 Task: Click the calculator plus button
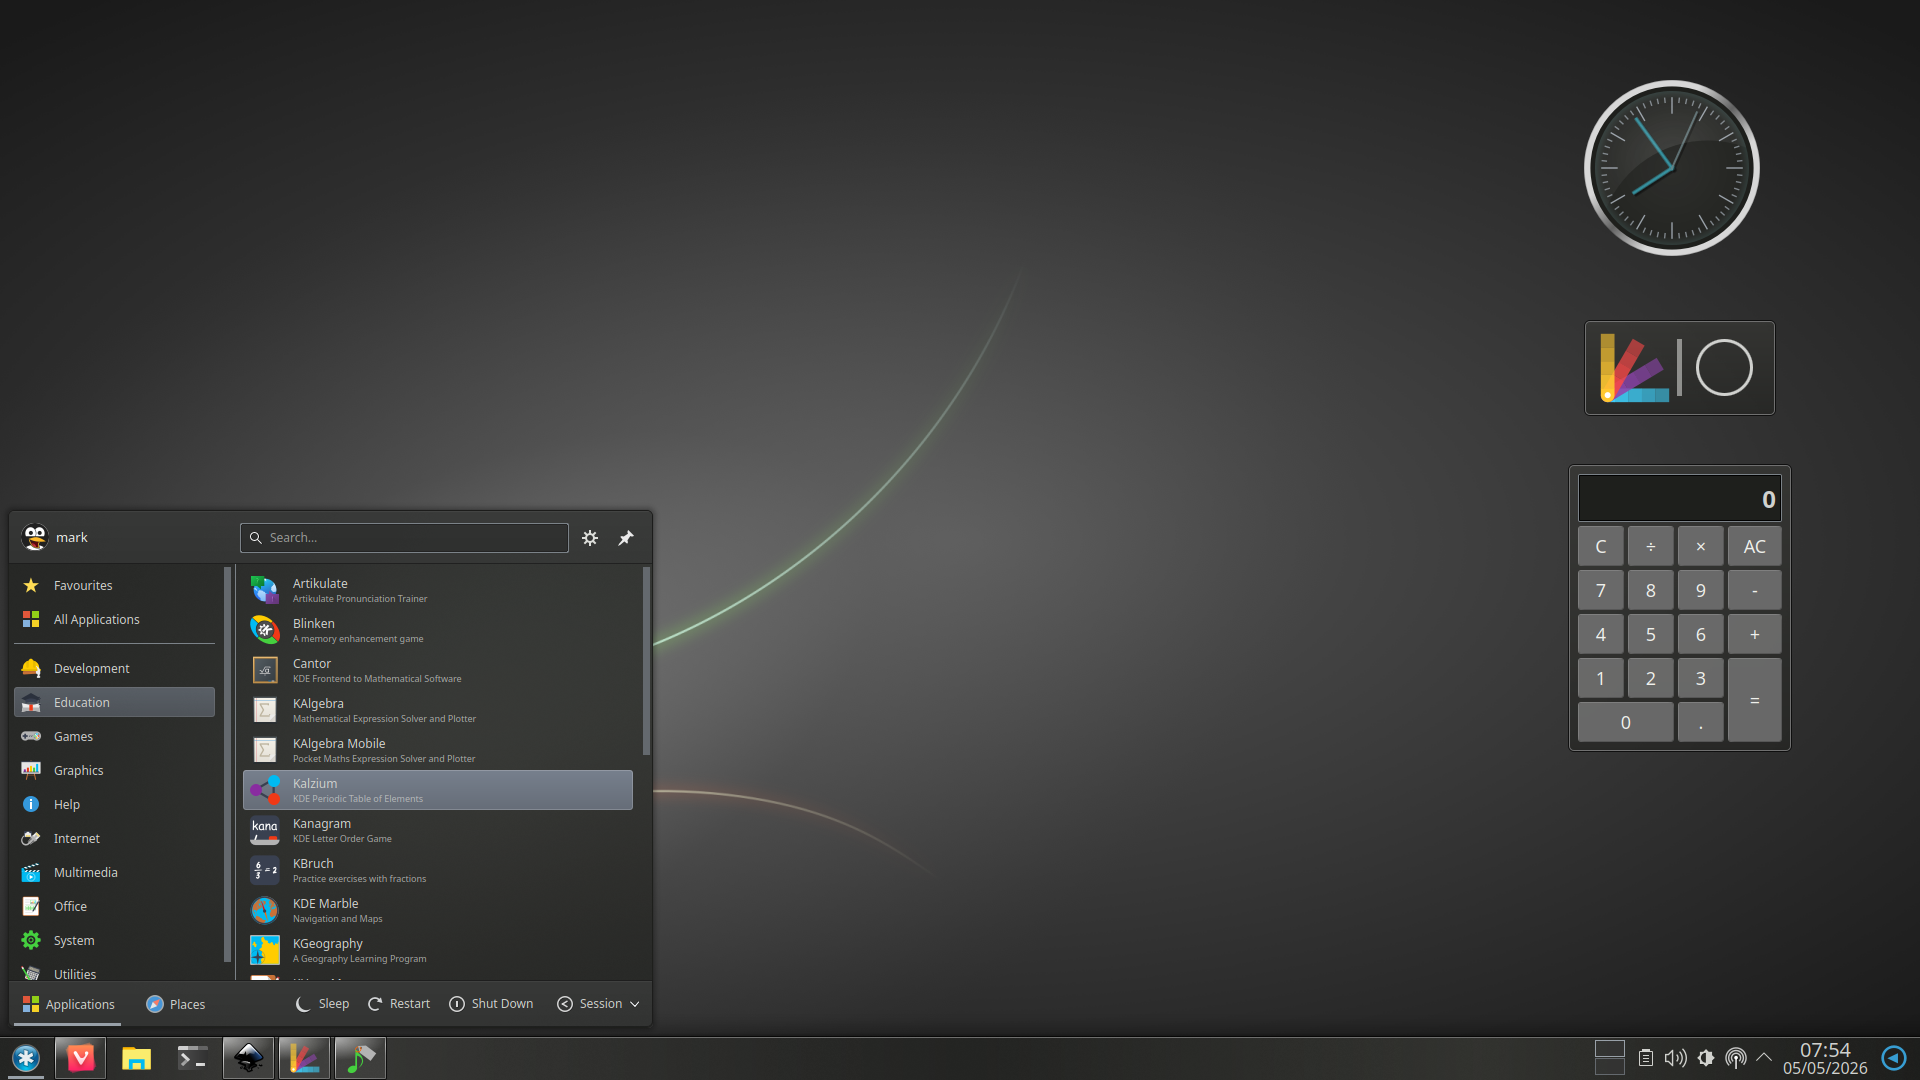tap(1755, 635)
